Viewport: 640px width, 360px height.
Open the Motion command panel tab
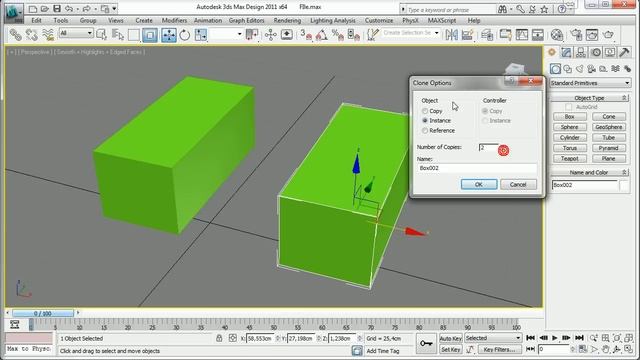596,53
